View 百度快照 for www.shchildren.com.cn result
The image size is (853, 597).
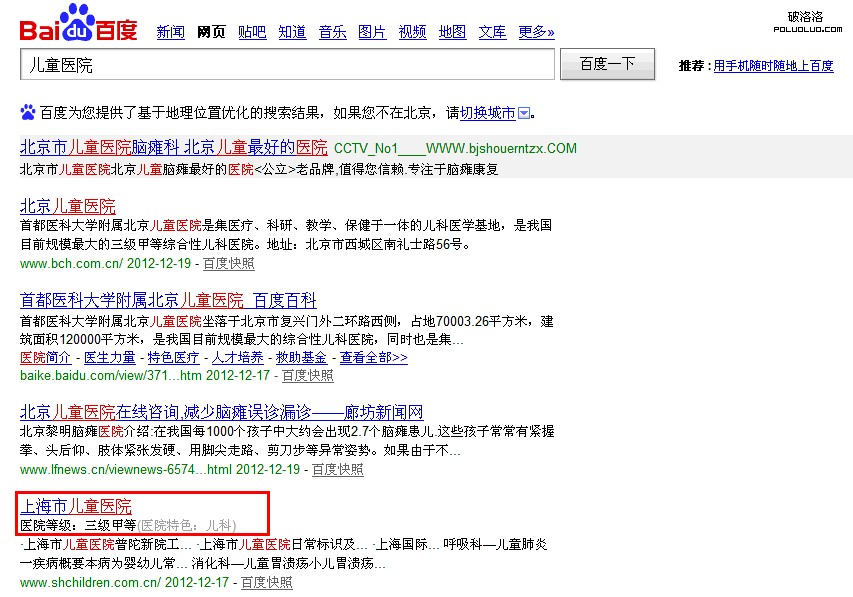click(x=267, y=582)
